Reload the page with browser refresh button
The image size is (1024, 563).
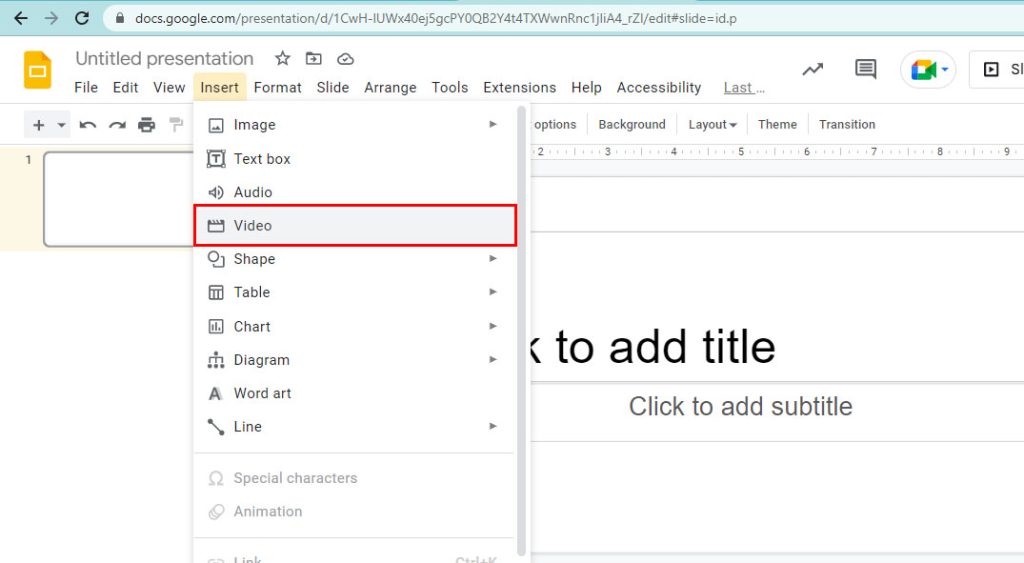click(82, 18)
